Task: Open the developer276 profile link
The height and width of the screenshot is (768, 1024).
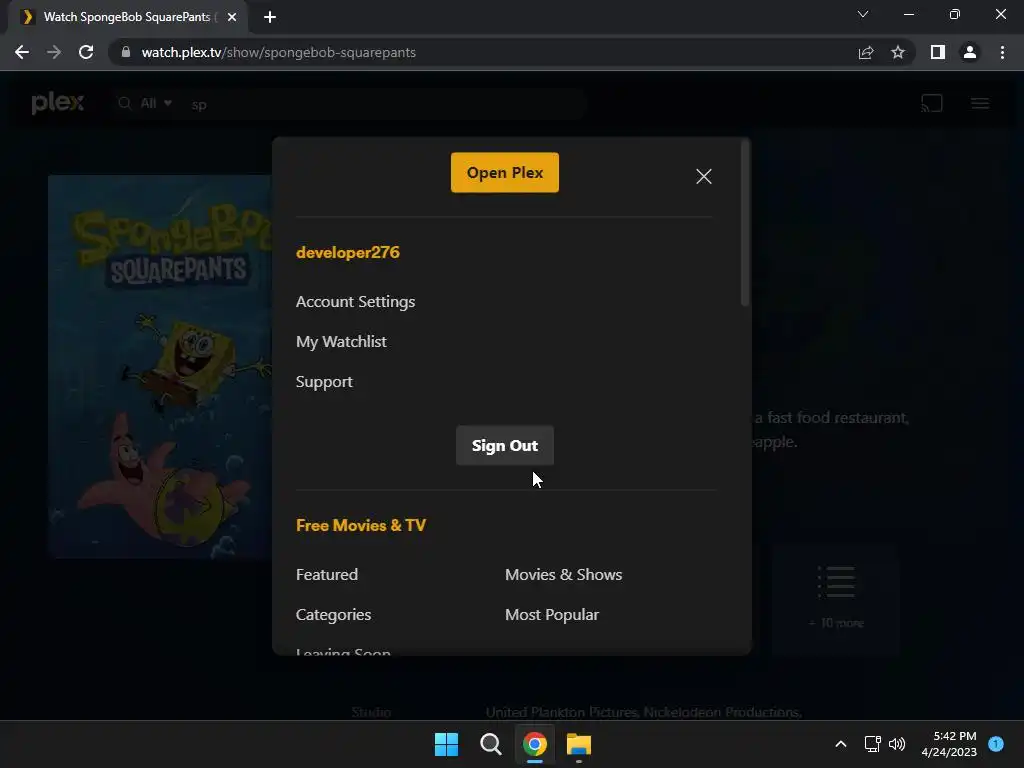Action: coord(347,252)
